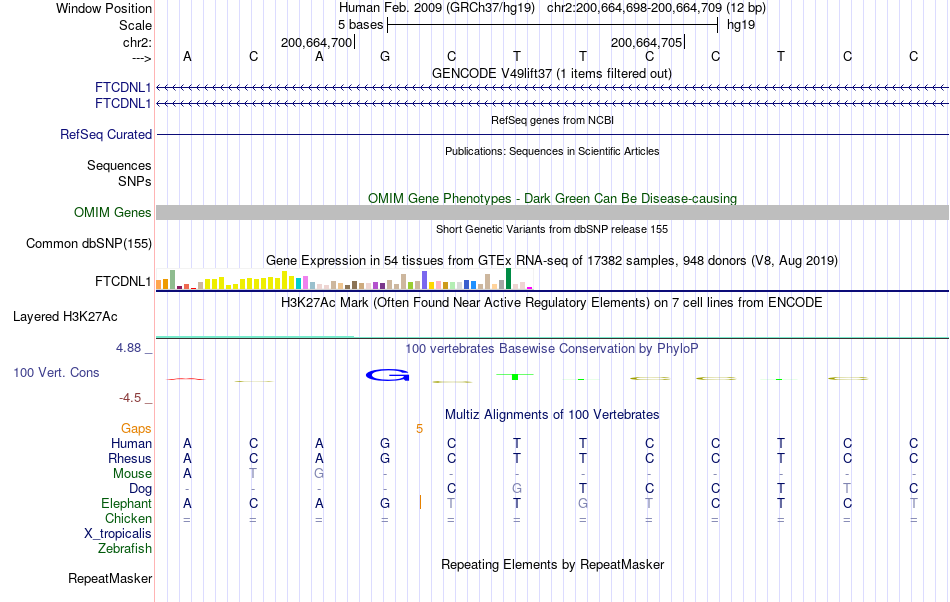Click the 200,664,700 coordinate marker
Screen dimensions: 950x602
point(316,42)
